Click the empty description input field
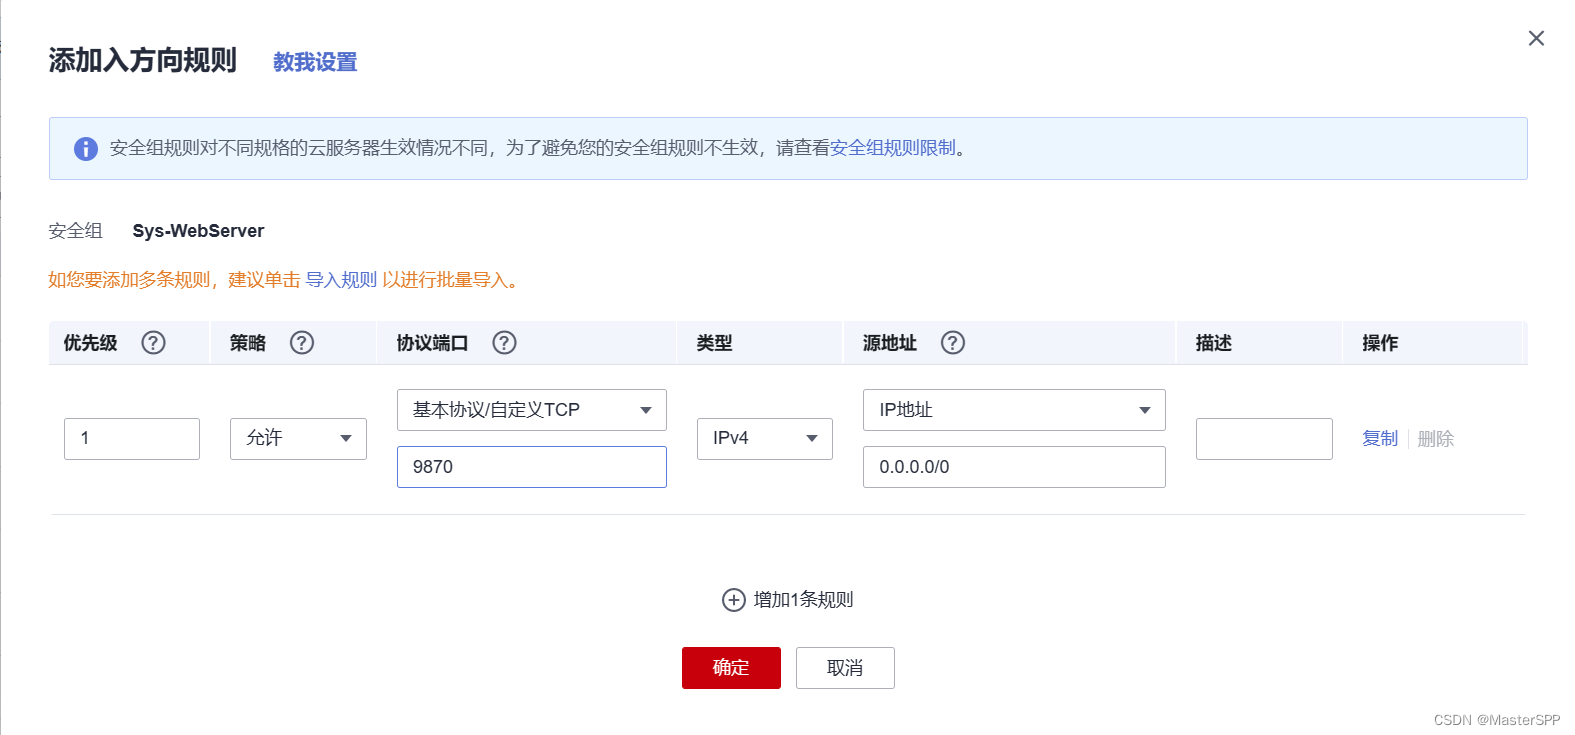The width and height of the screenshot is (1575, 735). tap(1264, 439)
